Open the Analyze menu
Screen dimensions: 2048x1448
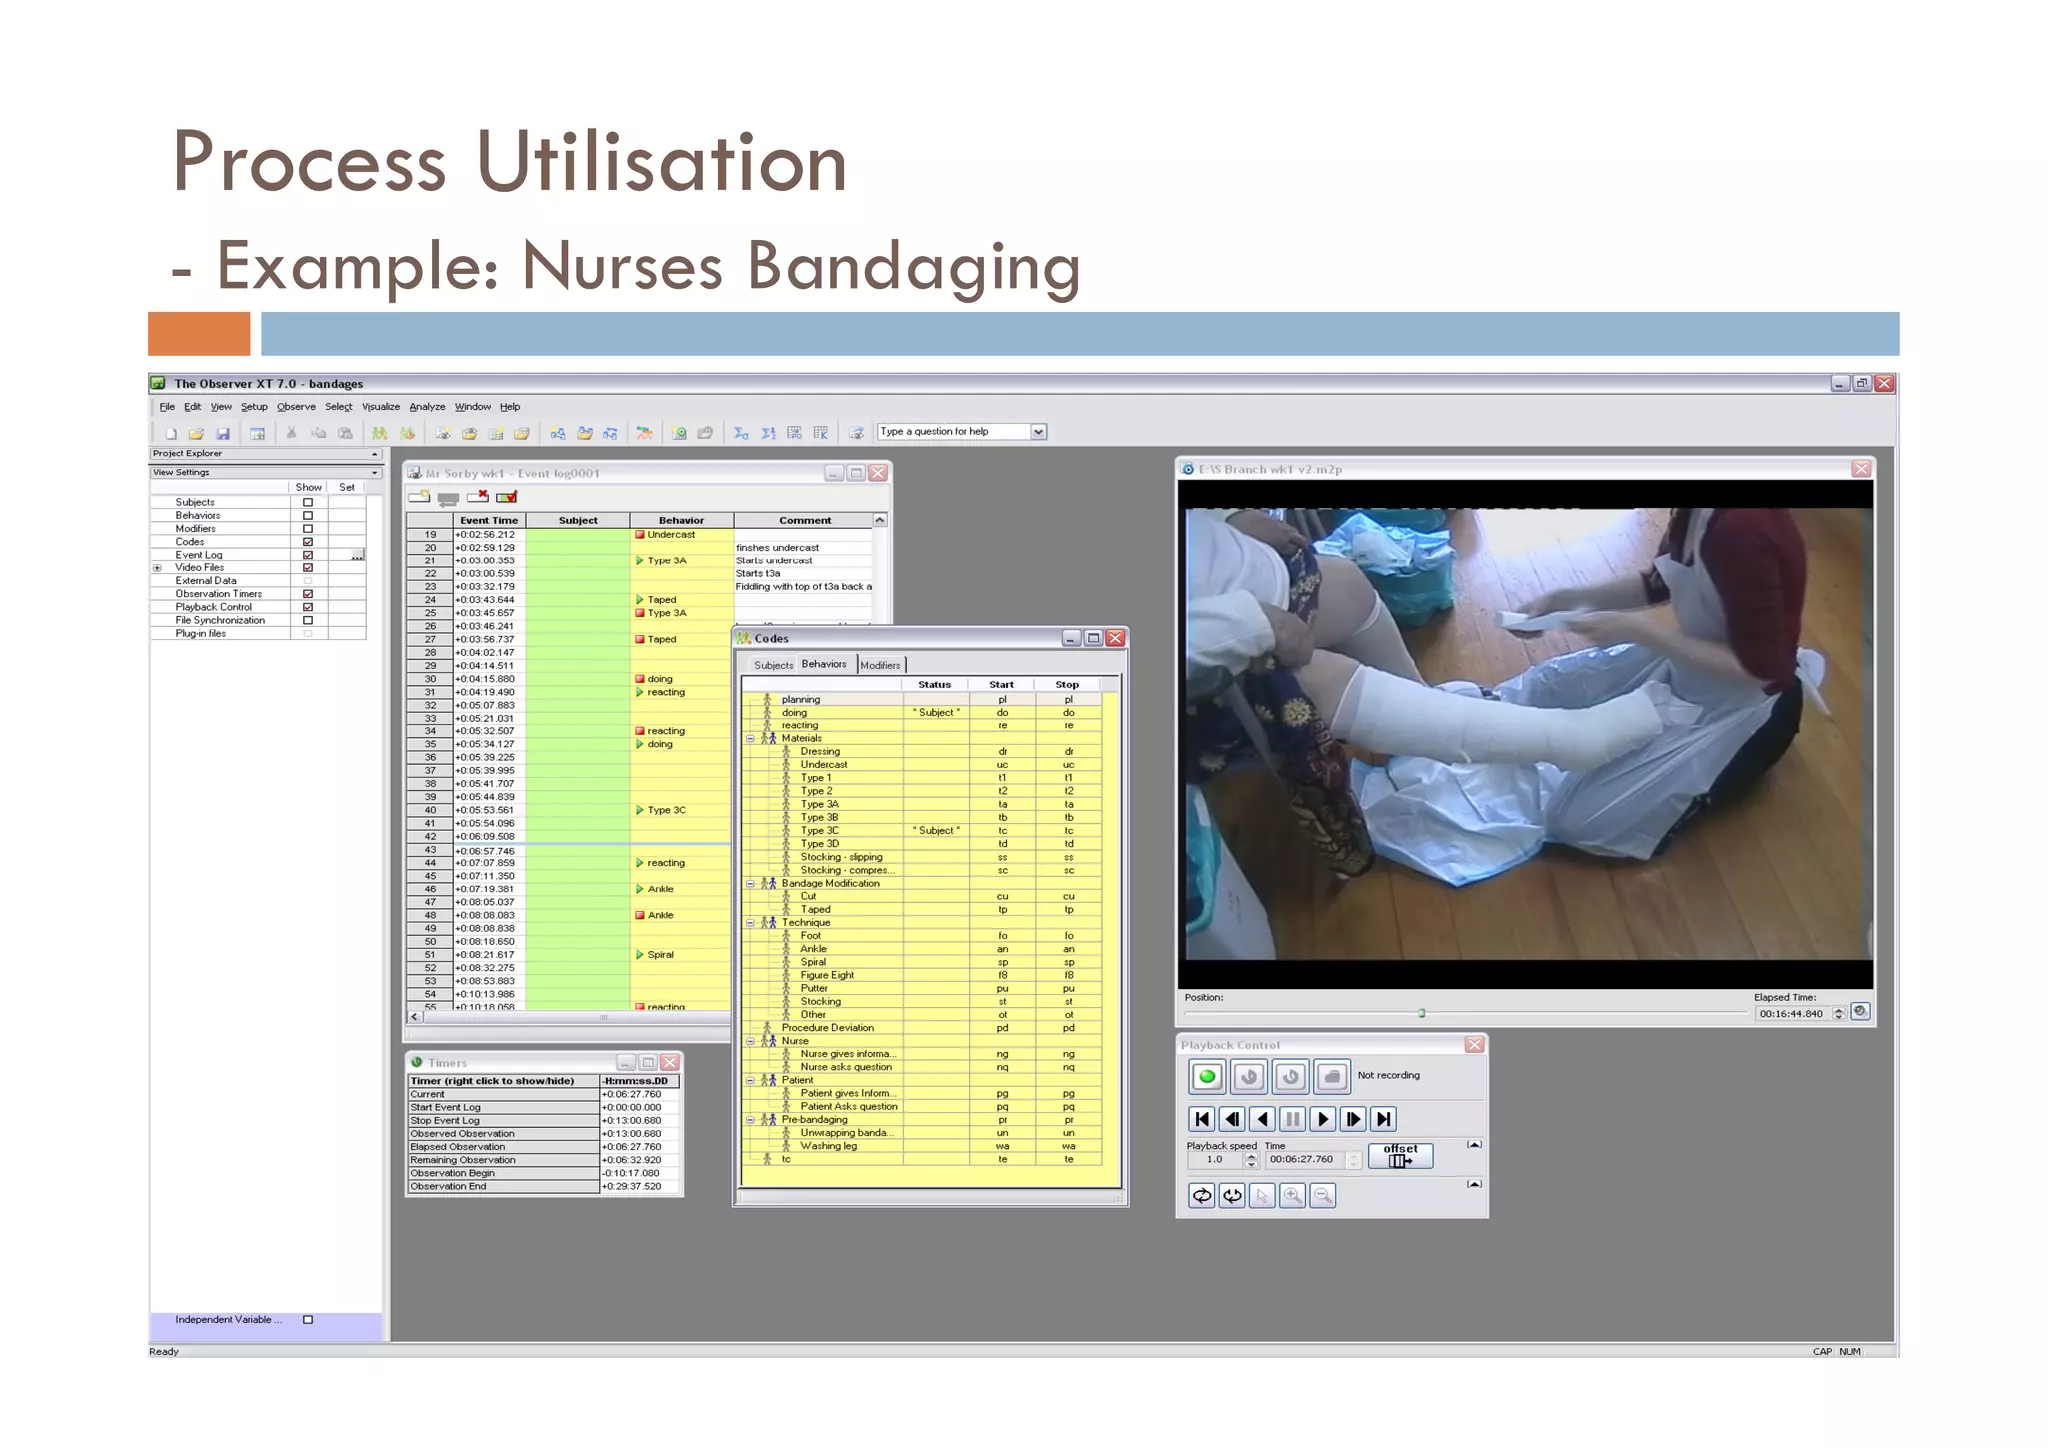pos(427,407)
